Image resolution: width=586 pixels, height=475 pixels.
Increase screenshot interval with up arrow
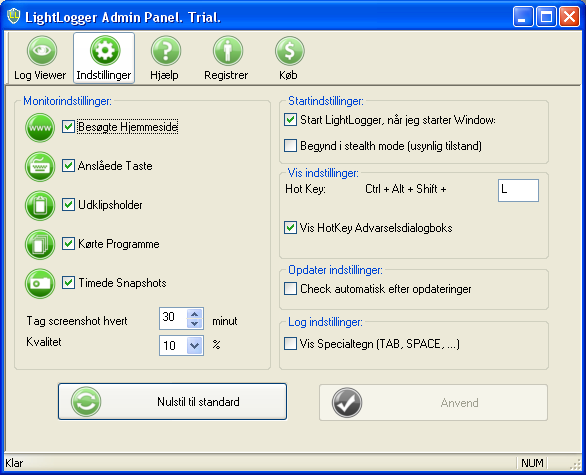(194, 314)
